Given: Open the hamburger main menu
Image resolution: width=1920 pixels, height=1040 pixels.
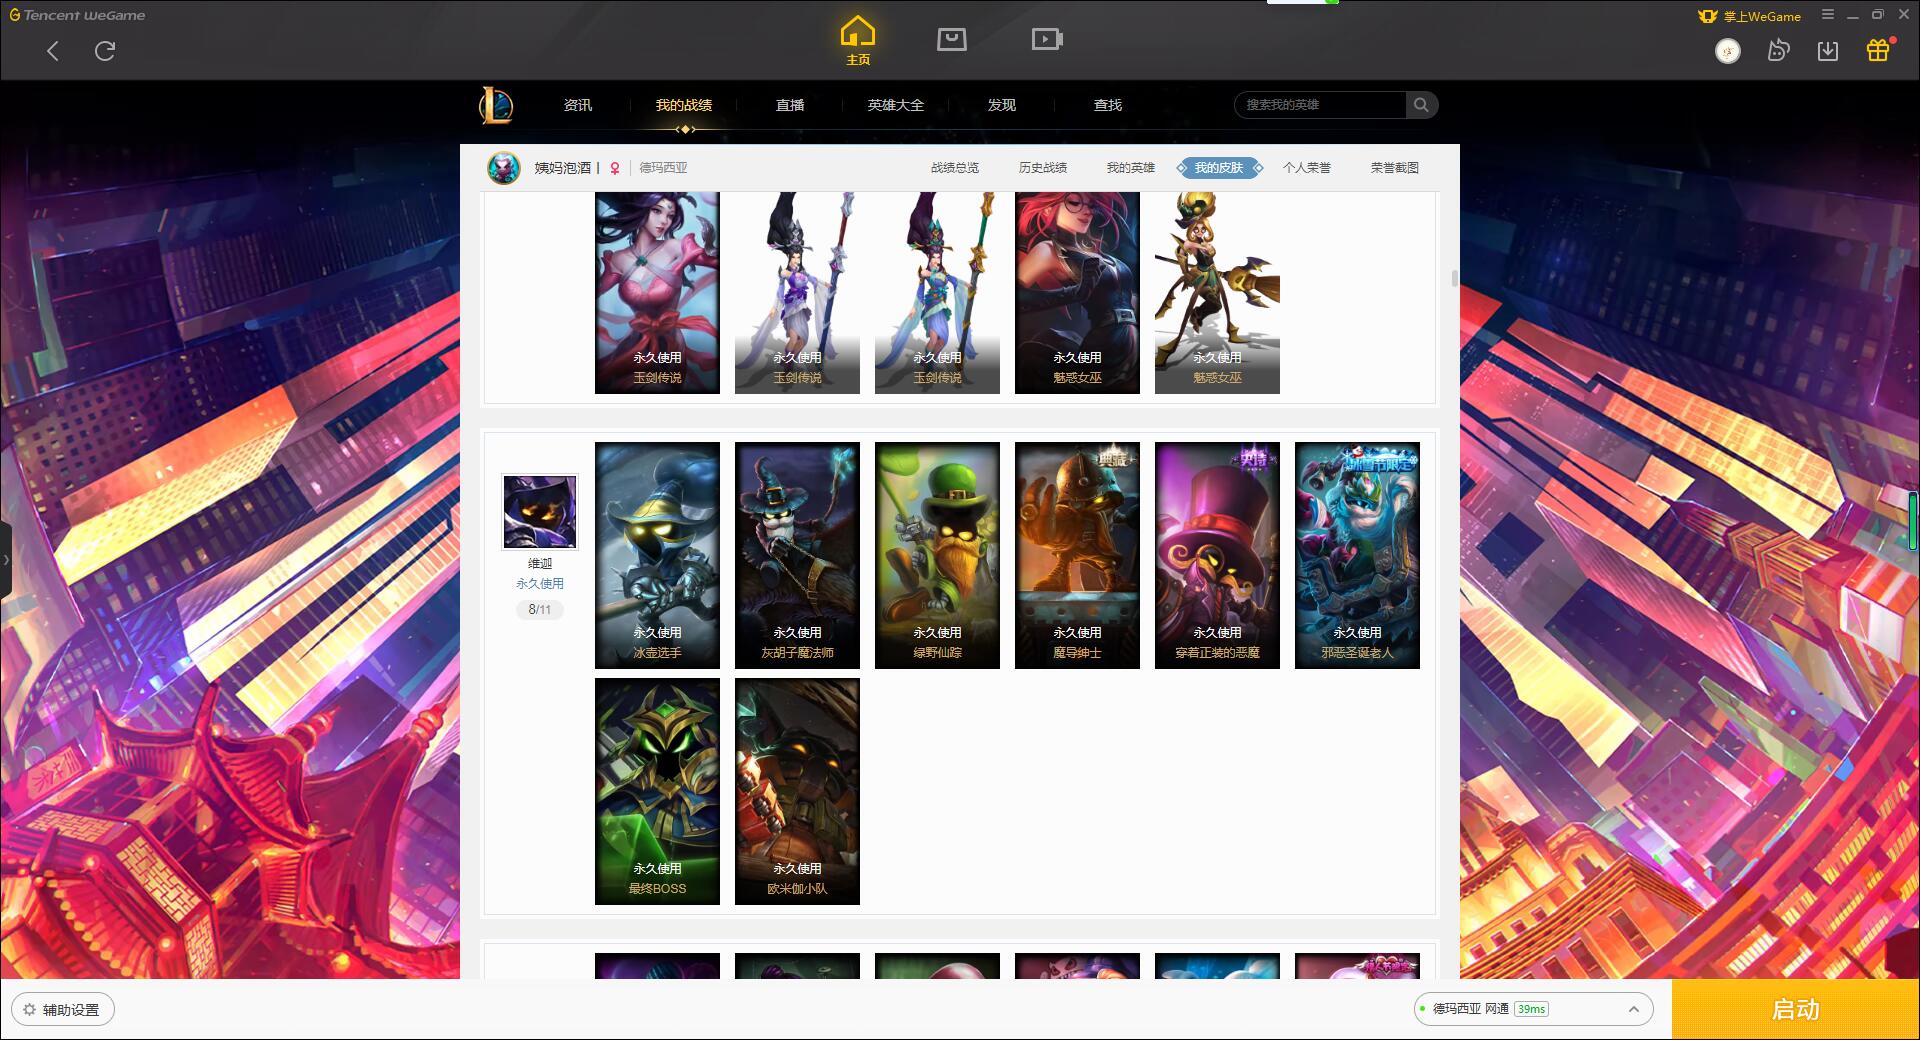Looking at the screenshot, I should [1828, 15].
